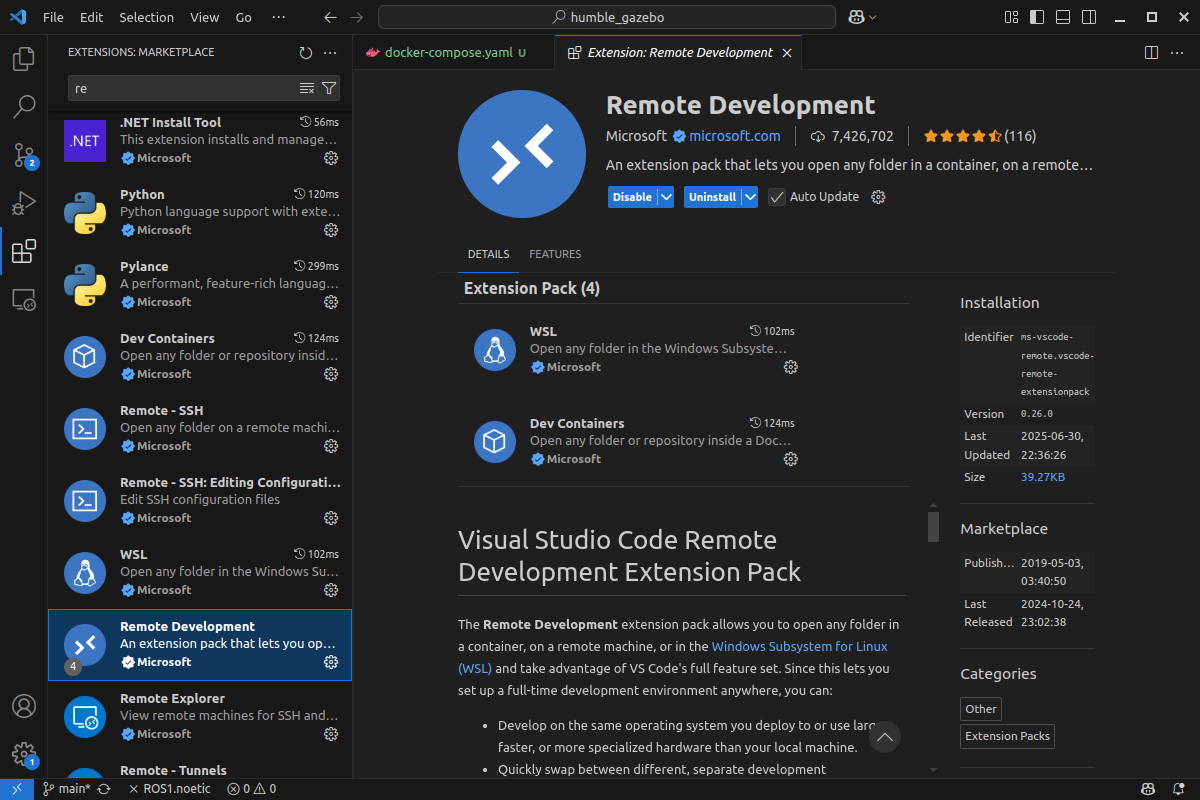Open Run and Debug view
Screen dimensions: 1200x800
point(24,203)
